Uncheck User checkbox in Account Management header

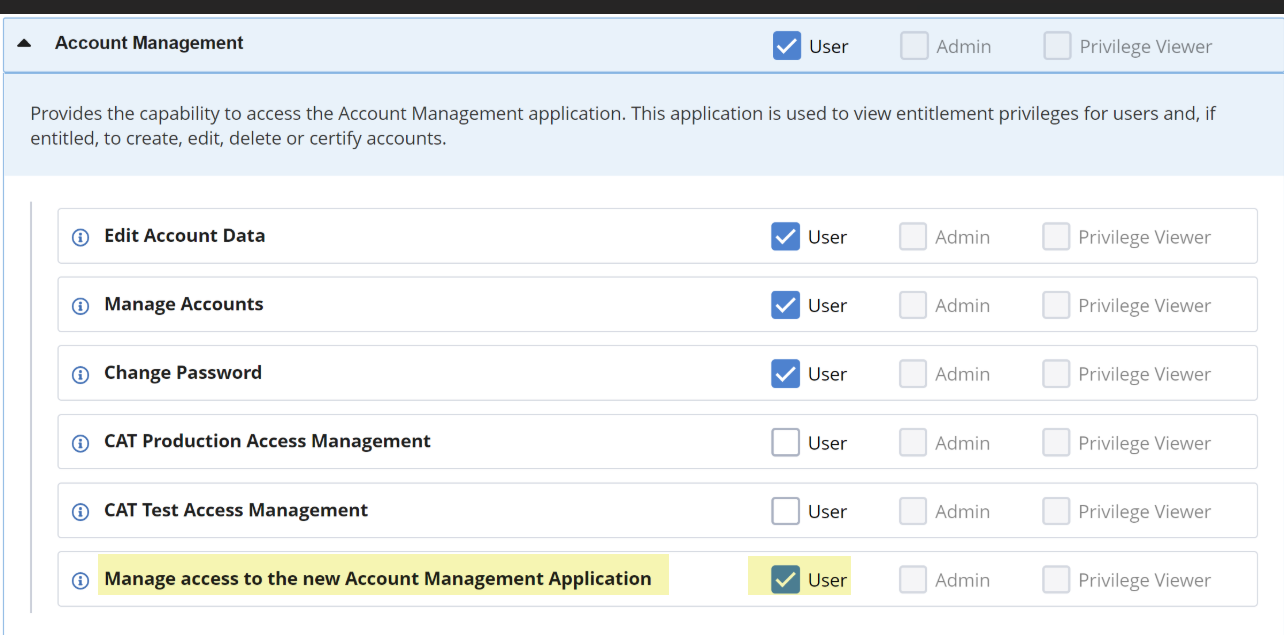787,46
